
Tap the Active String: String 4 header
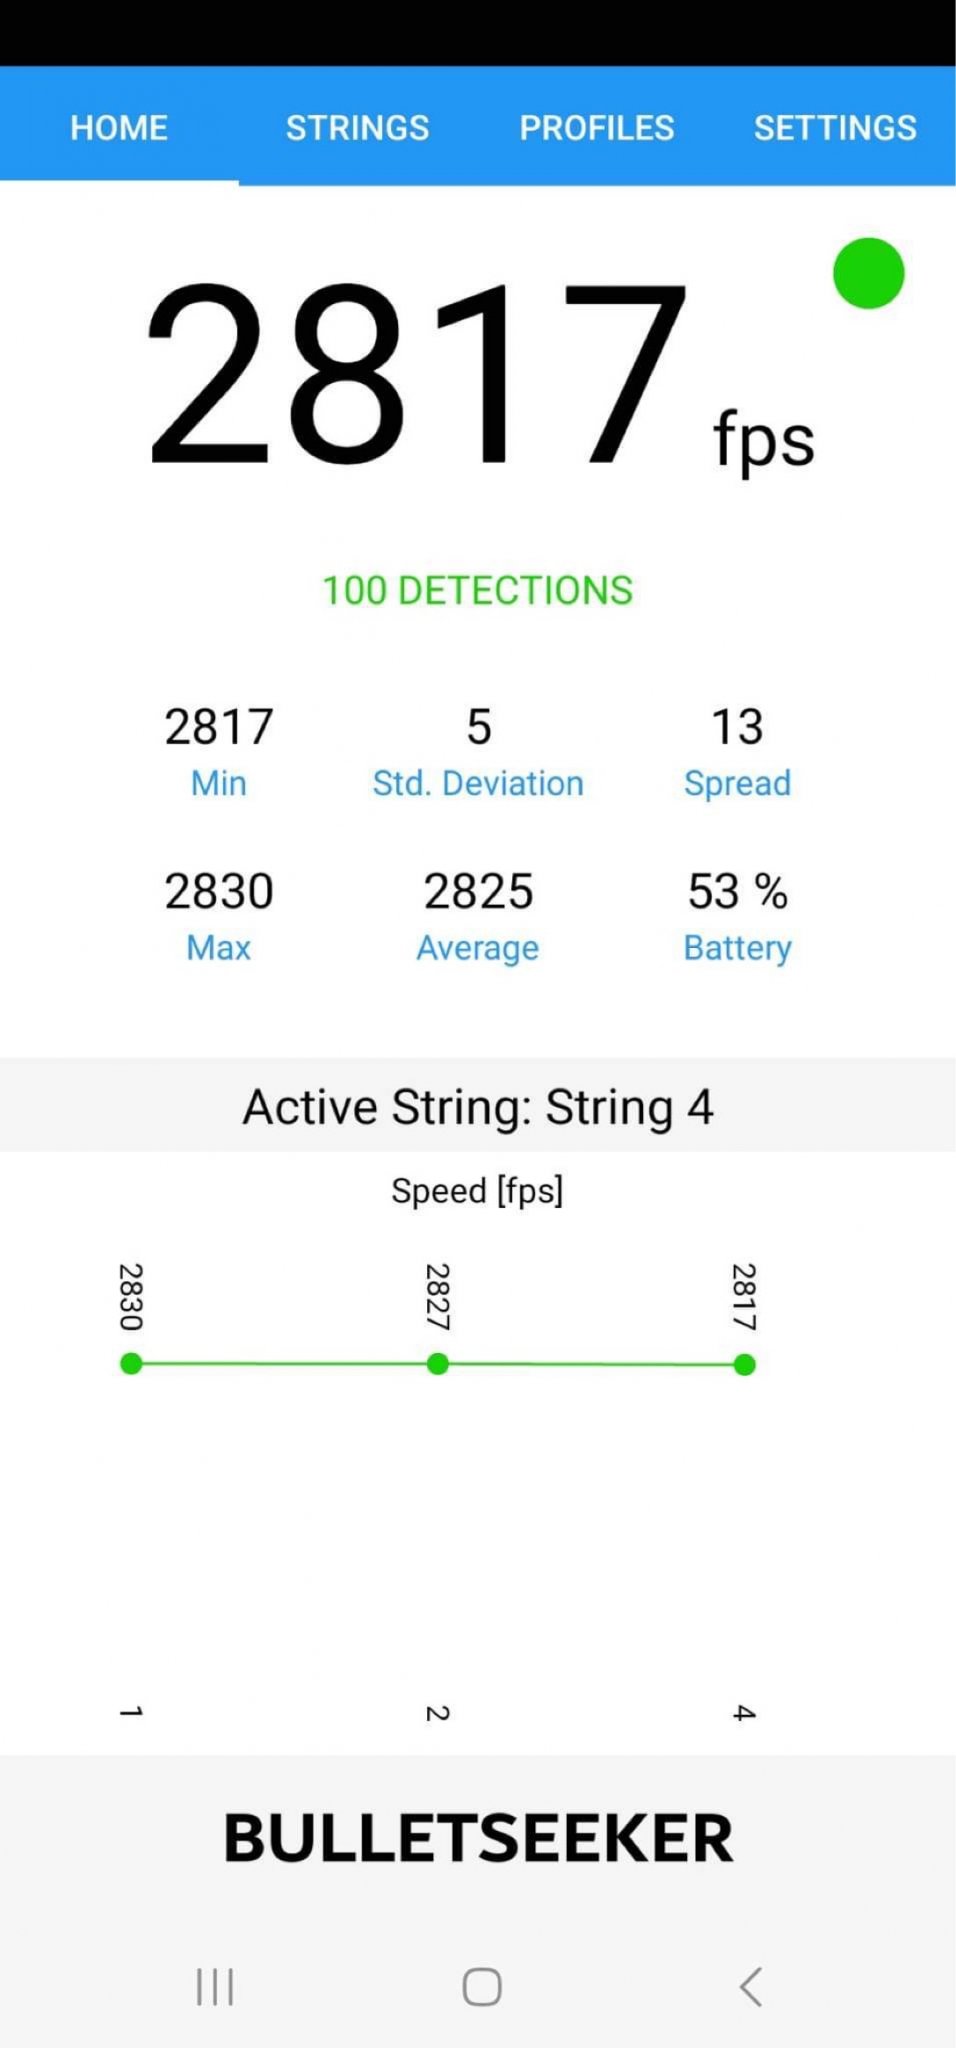tap(478, 1106)
